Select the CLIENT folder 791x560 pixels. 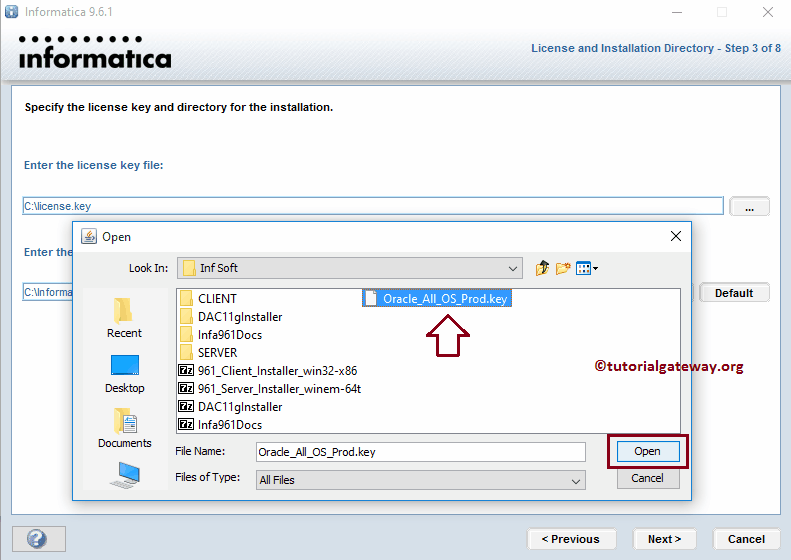pyautogui.click(x=216, y=298)
